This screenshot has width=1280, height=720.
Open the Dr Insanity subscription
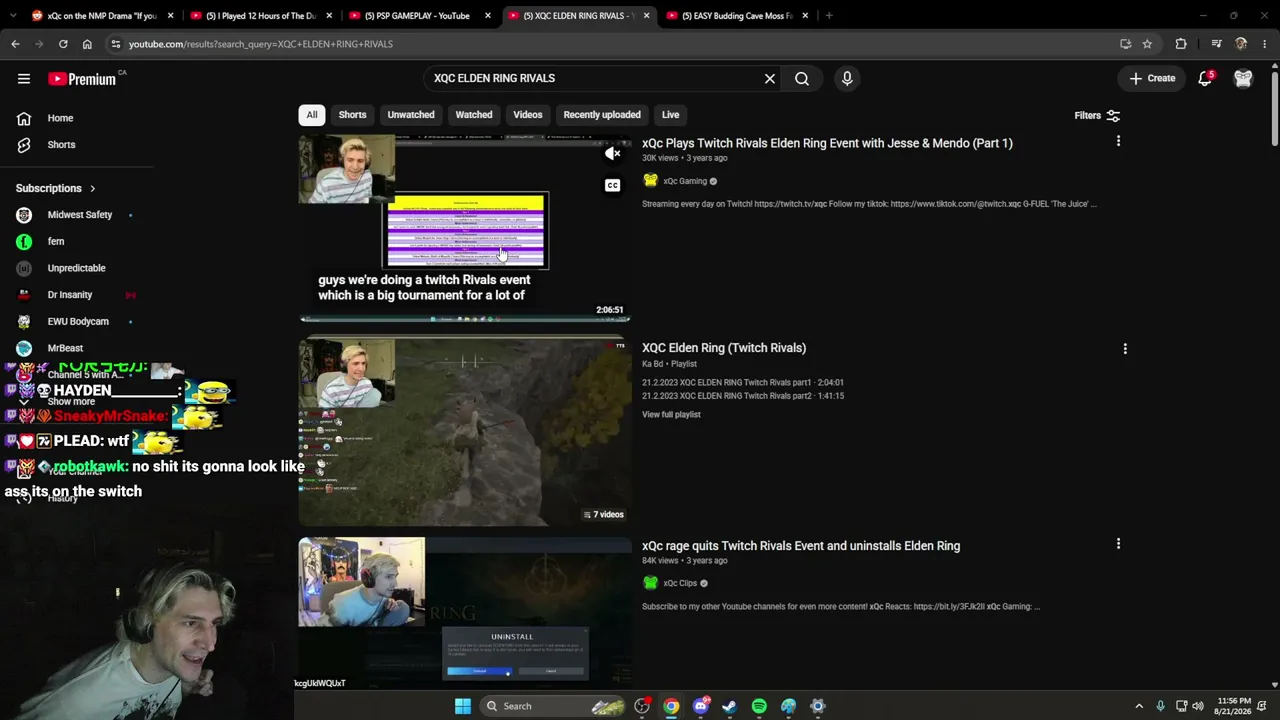[70, 295]
